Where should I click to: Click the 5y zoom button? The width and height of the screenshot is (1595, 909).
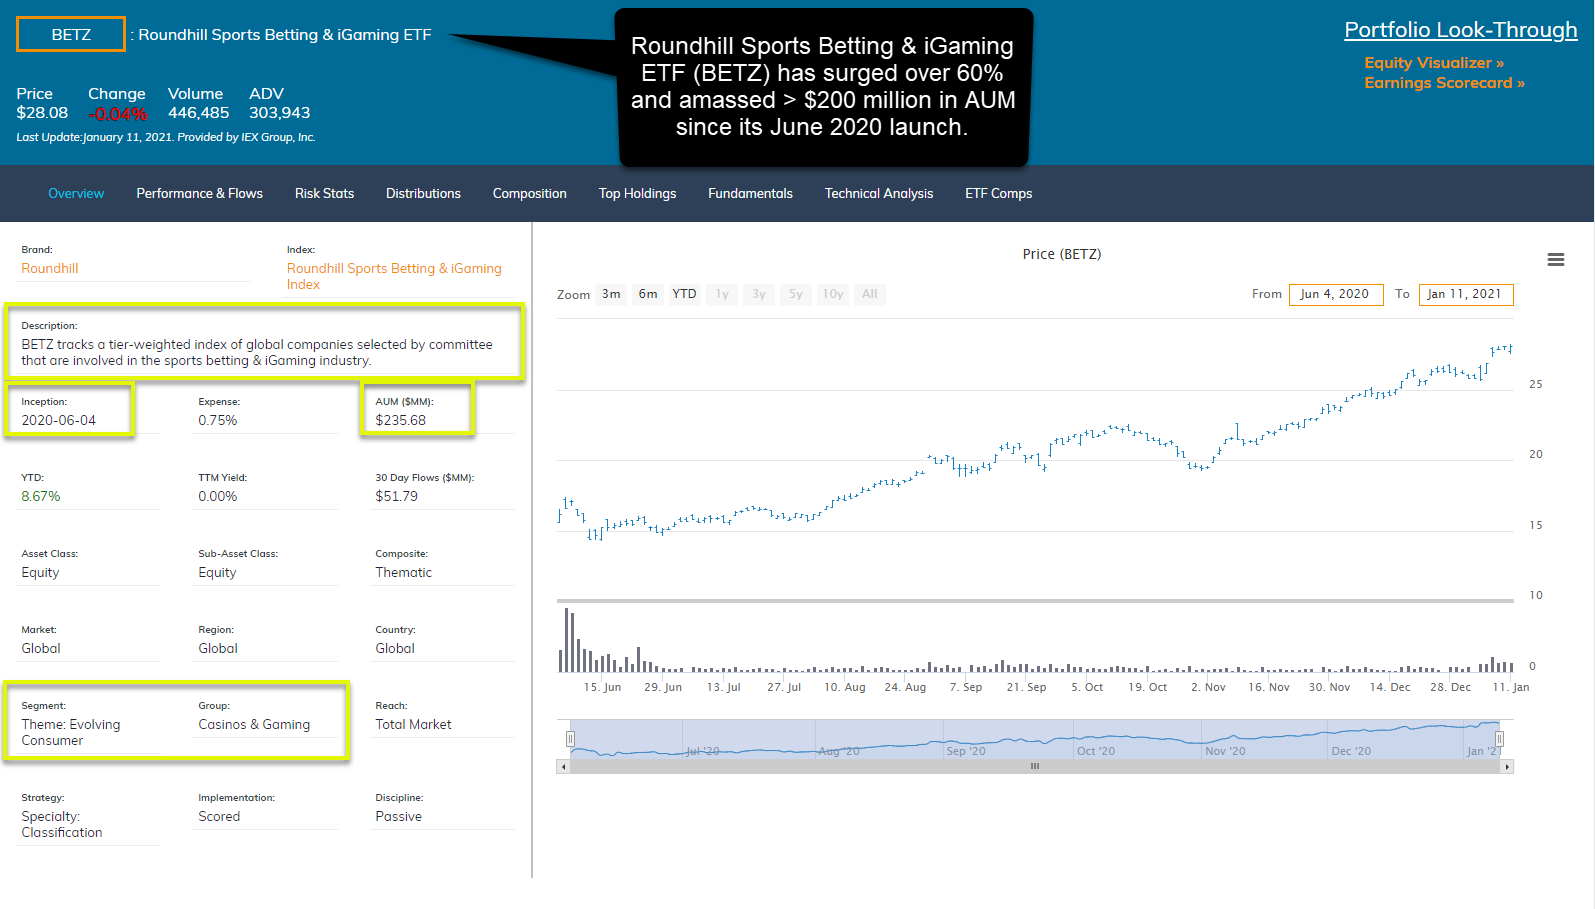click(x=796, y=294)
